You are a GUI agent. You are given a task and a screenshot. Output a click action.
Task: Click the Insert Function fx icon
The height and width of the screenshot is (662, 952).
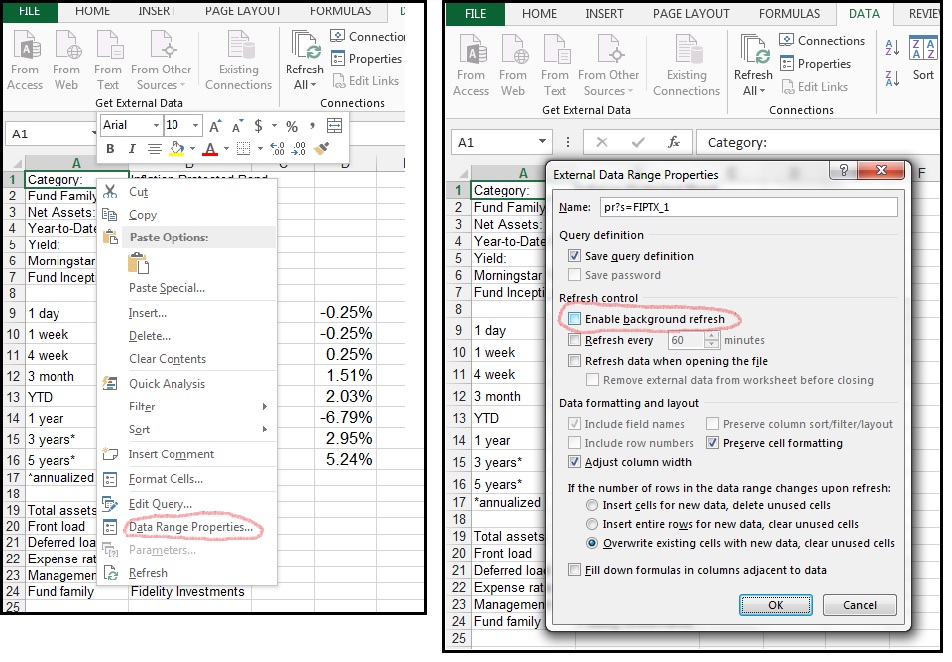673,142
